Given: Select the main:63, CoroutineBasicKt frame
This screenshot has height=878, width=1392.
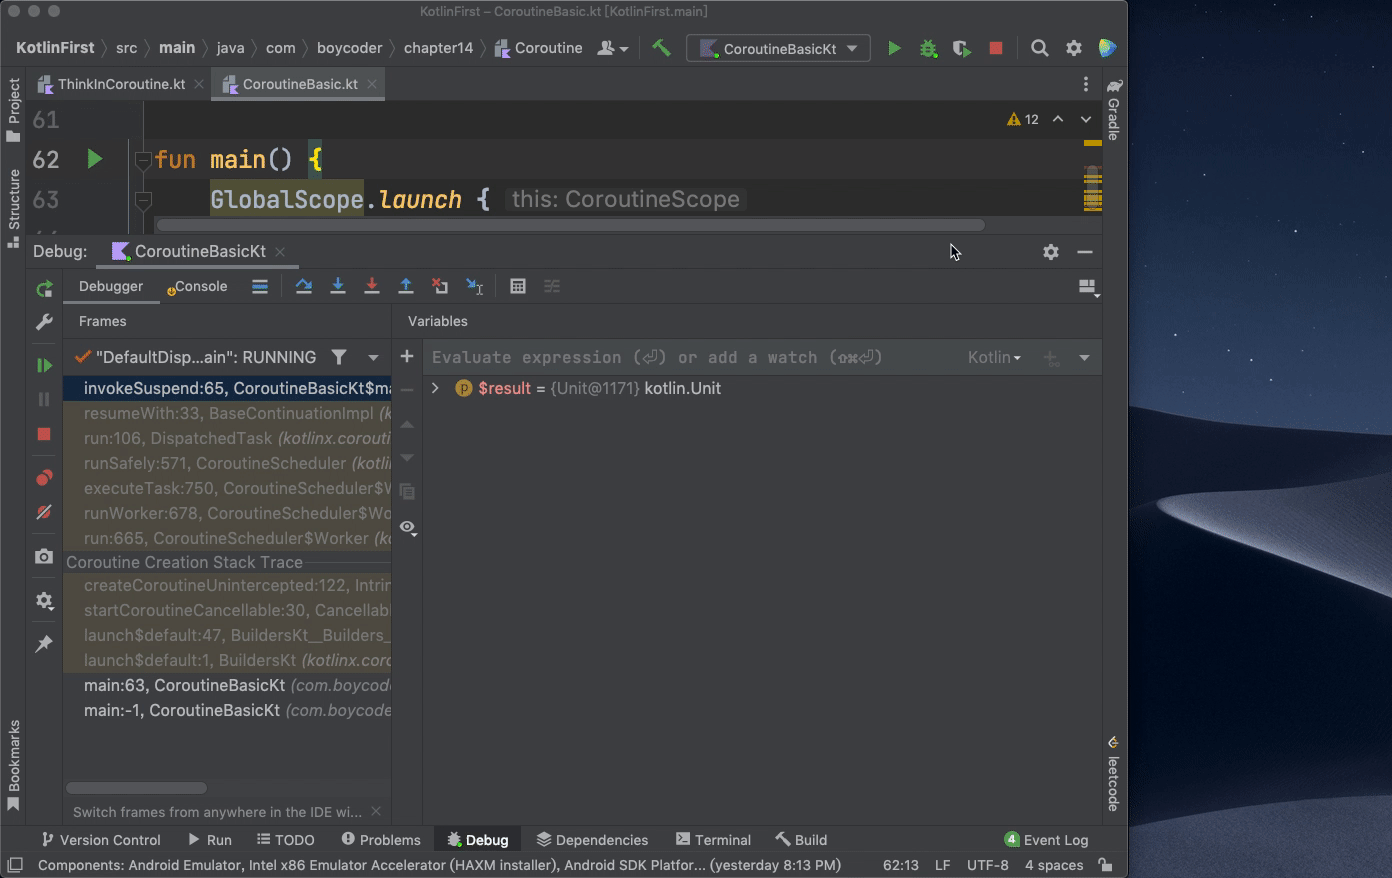Looking at the screenshot, I should coord(227,685).
